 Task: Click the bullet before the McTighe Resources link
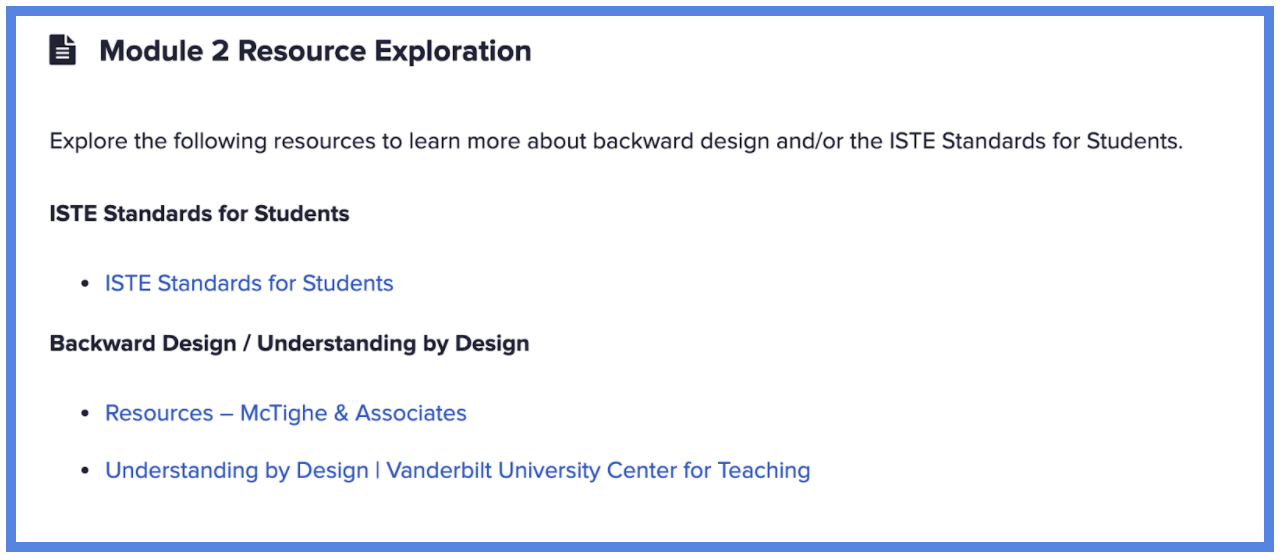pyautogui.click(x=86, y=414)
